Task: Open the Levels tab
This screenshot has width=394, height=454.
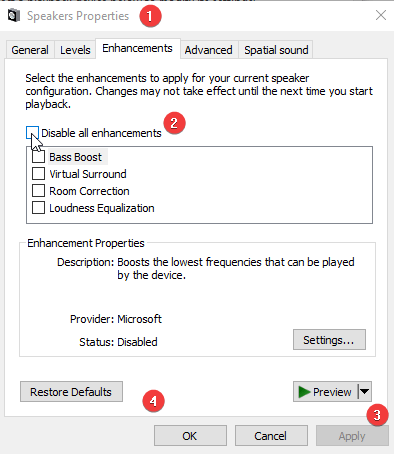Action: tap(75, 50)
